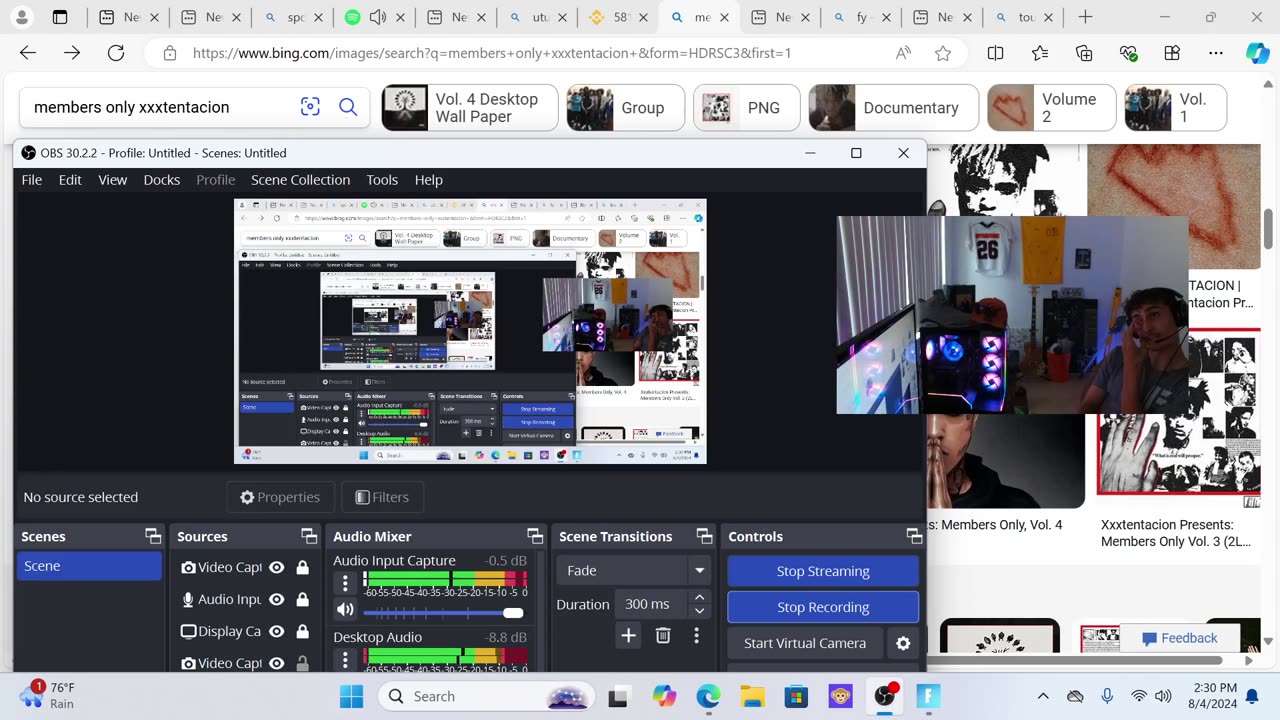Undock the Controls panel
The image size is (1280, 720).
(914, 536)
